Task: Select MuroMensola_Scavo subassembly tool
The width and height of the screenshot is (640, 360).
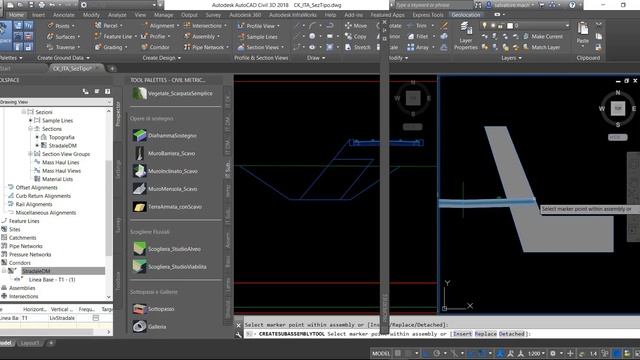Action: click(165, 189)
